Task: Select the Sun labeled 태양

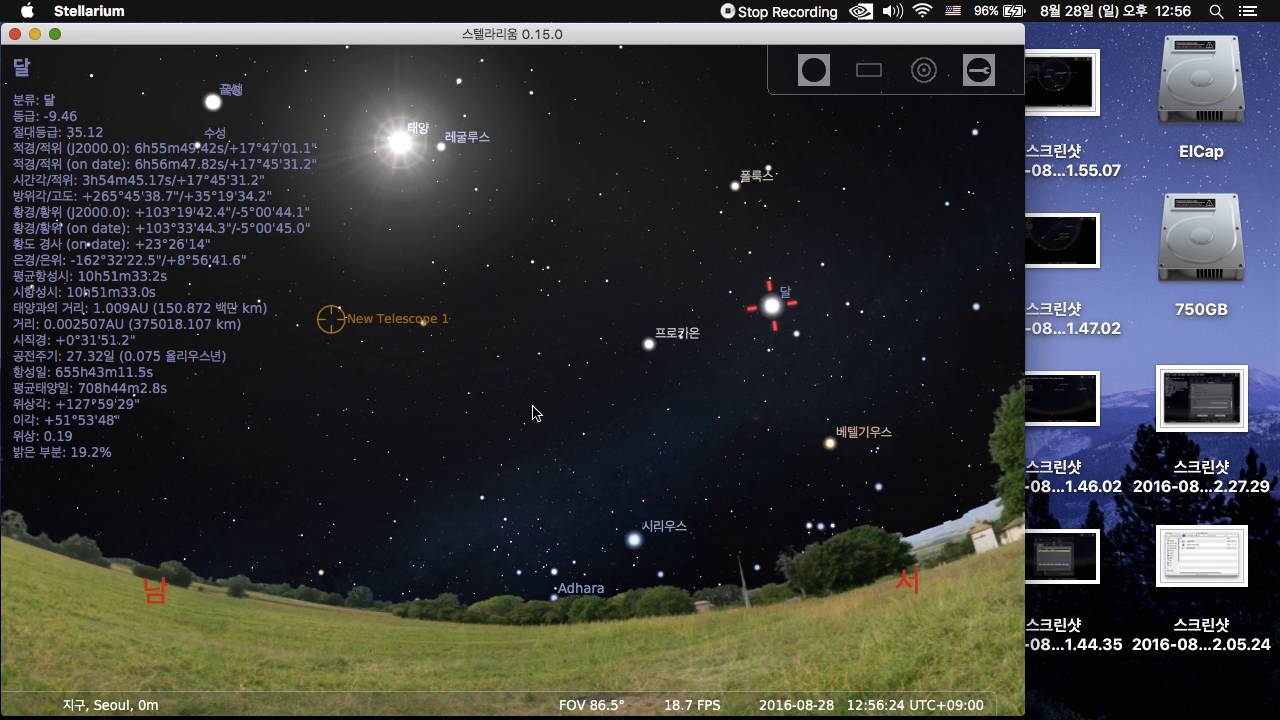Action: pos(400,143)
